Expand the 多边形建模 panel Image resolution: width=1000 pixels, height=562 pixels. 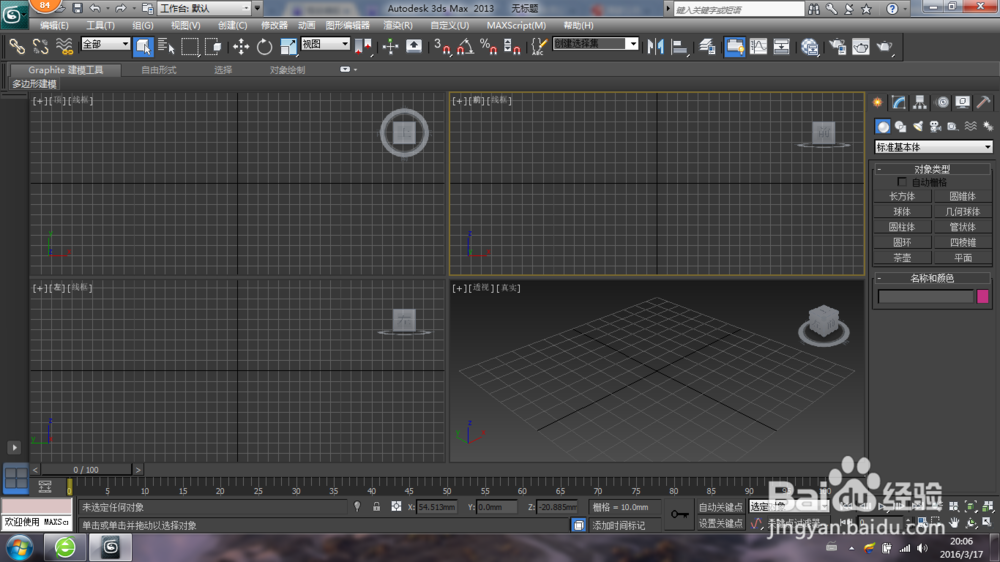(34, 84)
